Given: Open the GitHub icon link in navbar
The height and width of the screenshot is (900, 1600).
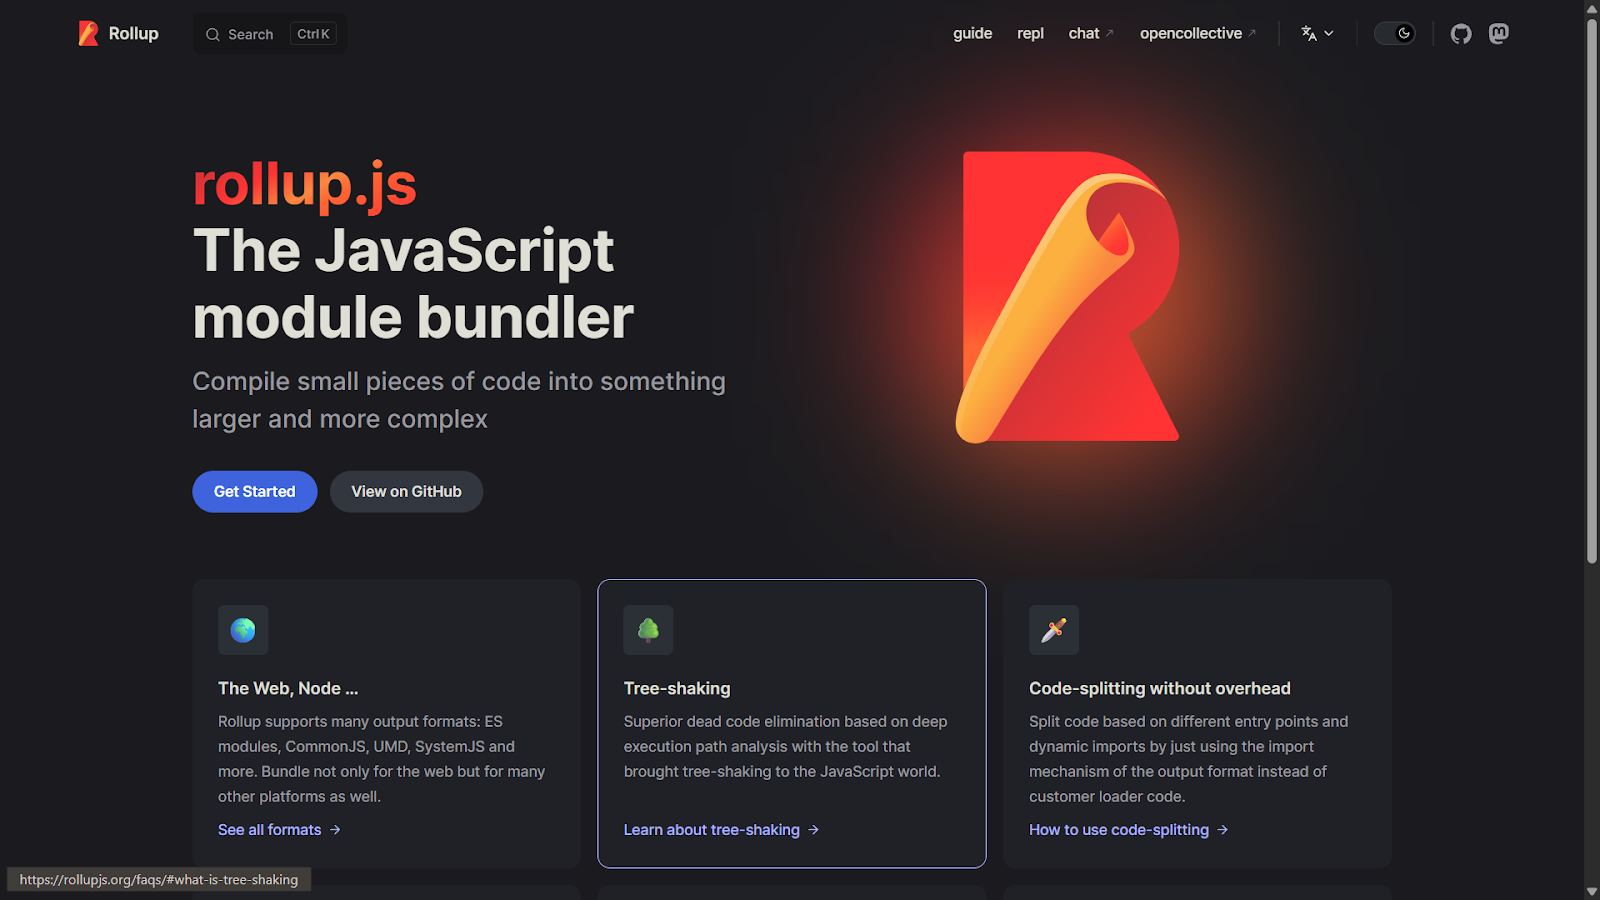Looking at the screenshot, I should [x=1461, y=34].
